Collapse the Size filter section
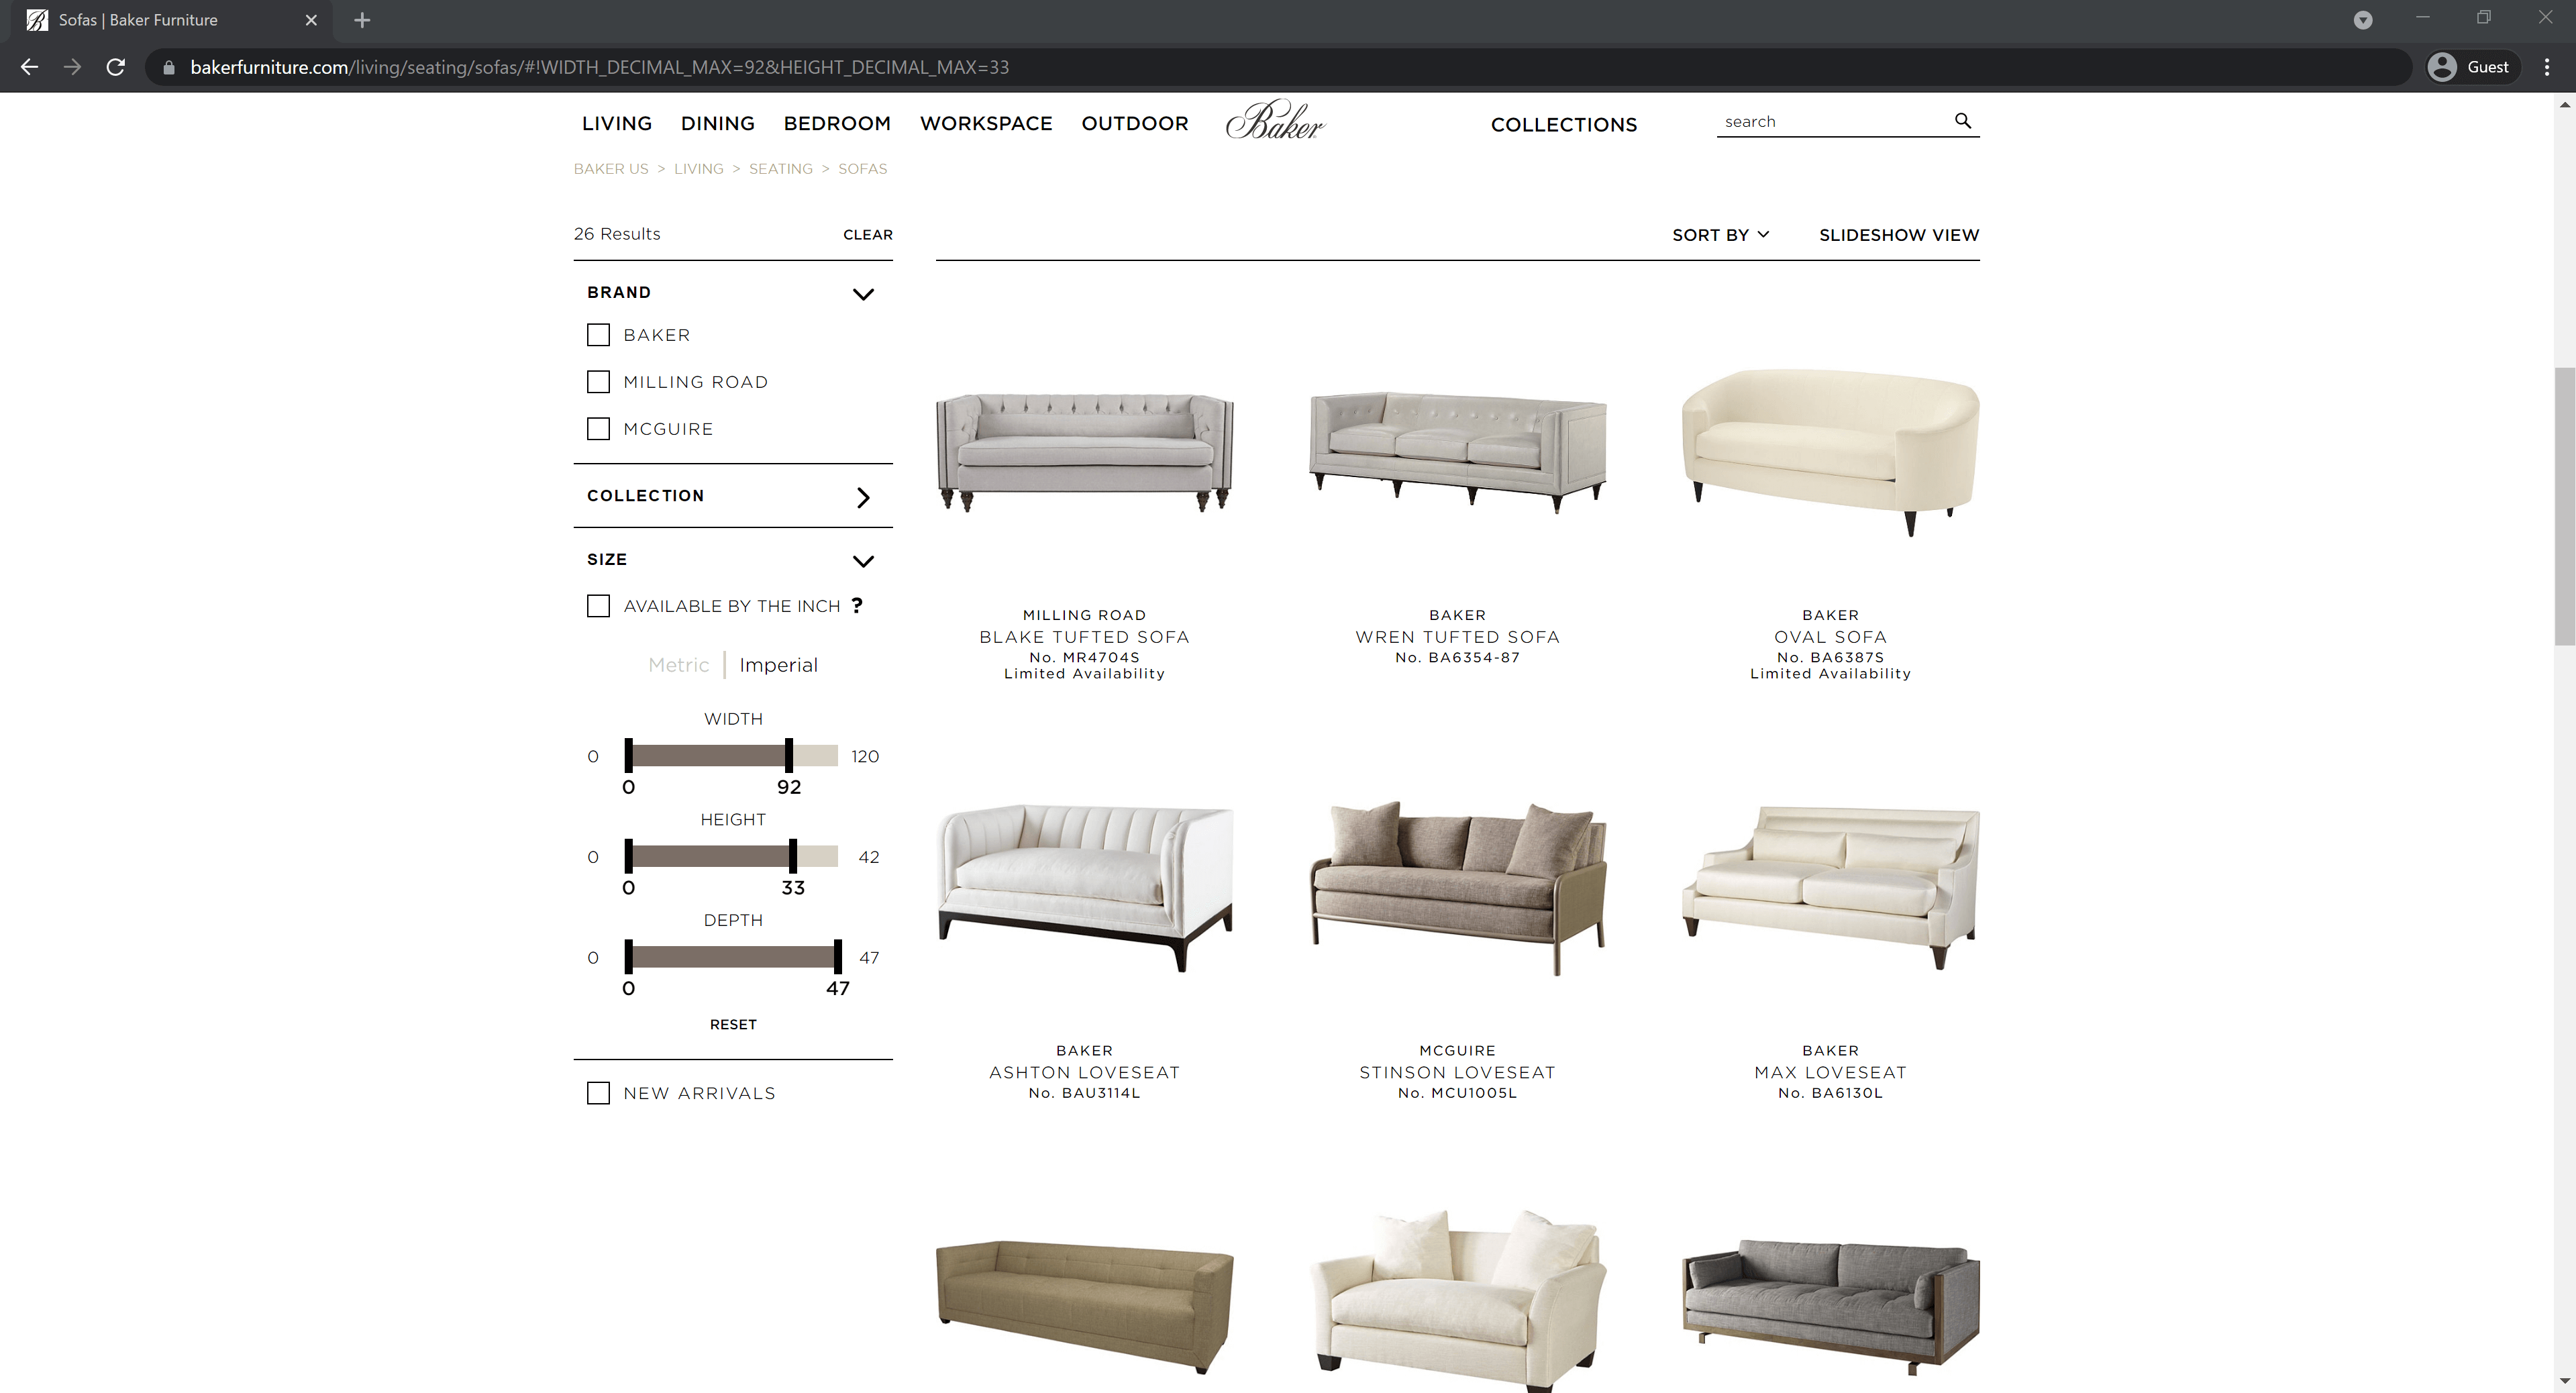The height and width of the screenshot is (1393, 2576). click(863, 561)
